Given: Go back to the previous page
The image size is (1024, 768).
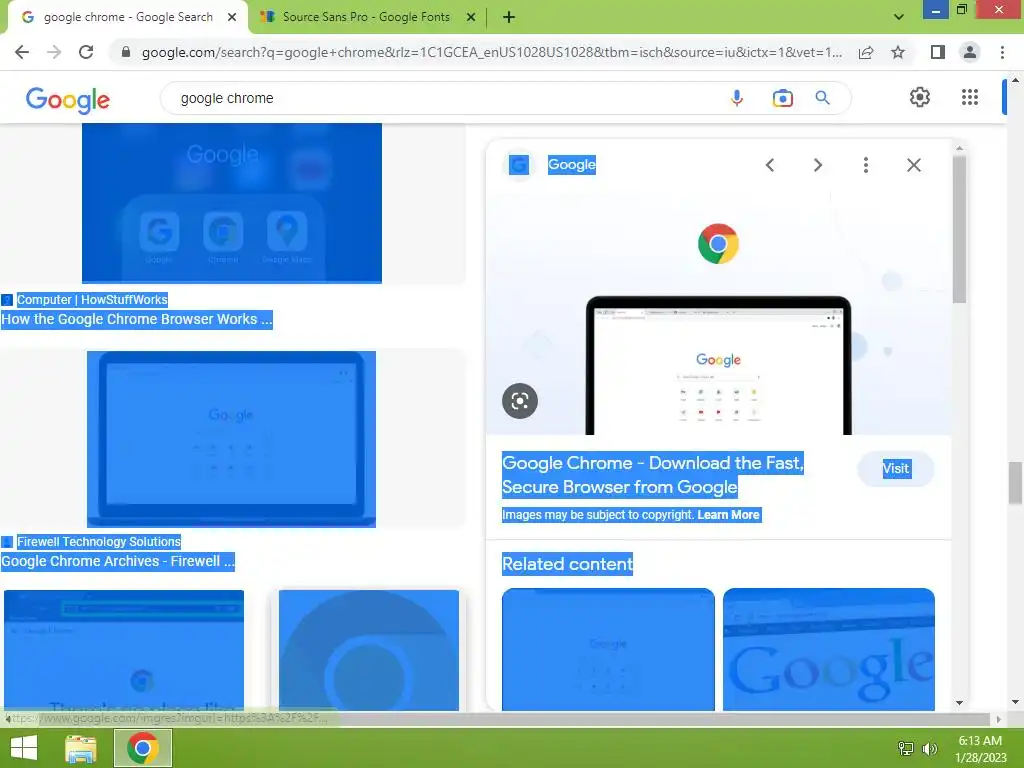Looking at the screenshot, I should tap(22, 52).
